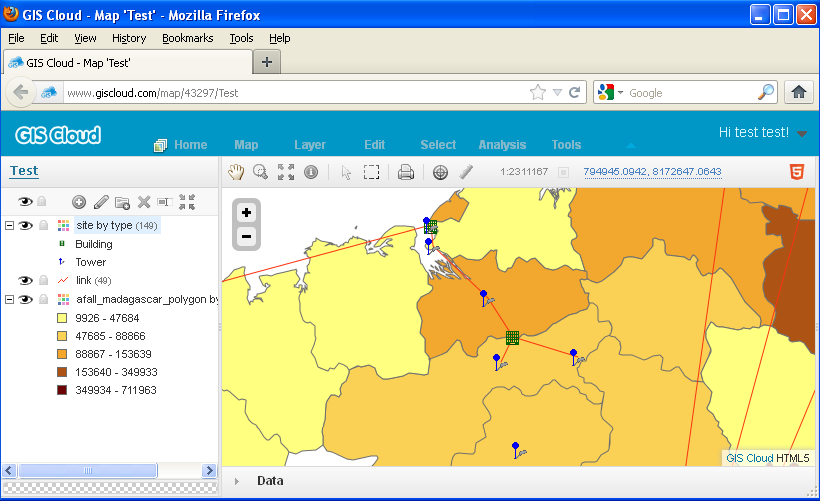Image resolution: width=820 pixels, height=501 pixels.
Task: Open Firefox History menu
Action: [x=129, y=38]
